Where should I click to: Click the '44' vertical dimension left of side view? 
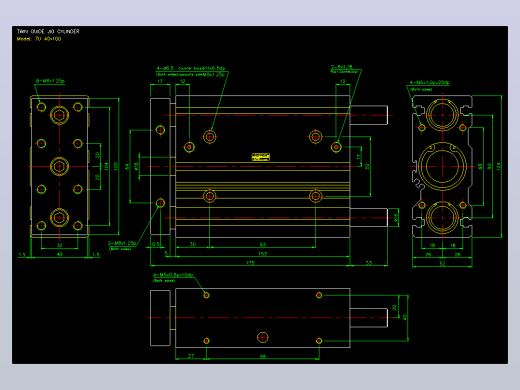tap(127, 166)
